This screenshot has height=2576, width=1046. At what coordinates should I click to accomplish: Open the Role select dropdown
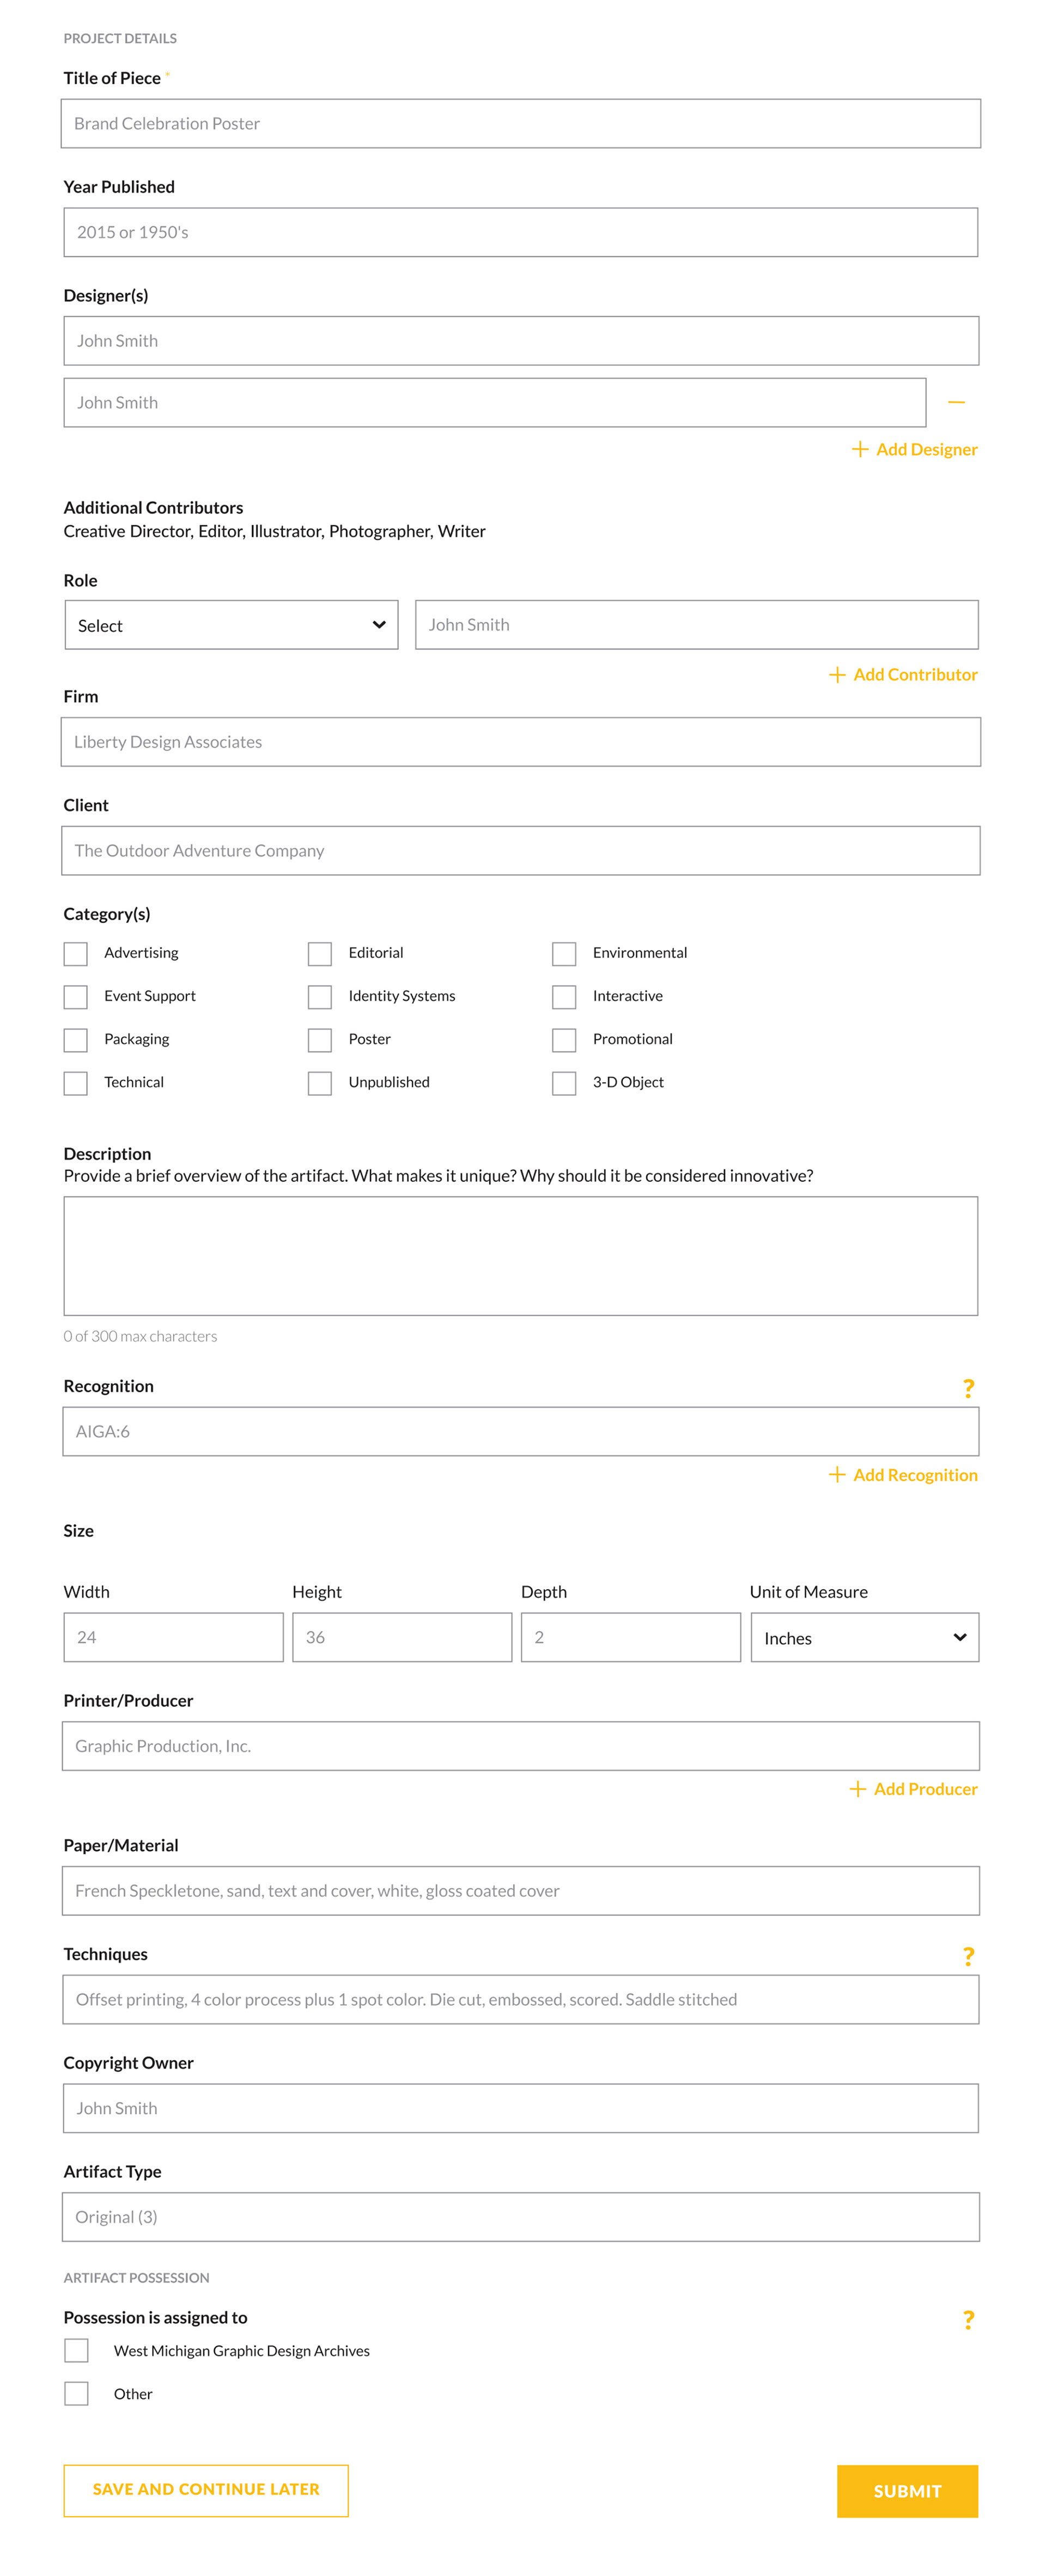pyautogui.click(x=231, y=625)
